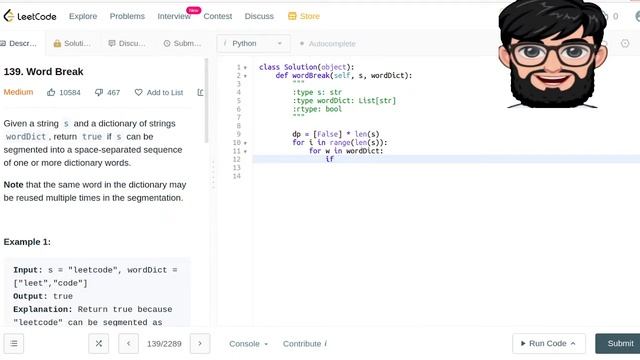The width and height of the screenshot is (640, 360).
Task: Switch to the Solution tab
Action: [72, 43]
